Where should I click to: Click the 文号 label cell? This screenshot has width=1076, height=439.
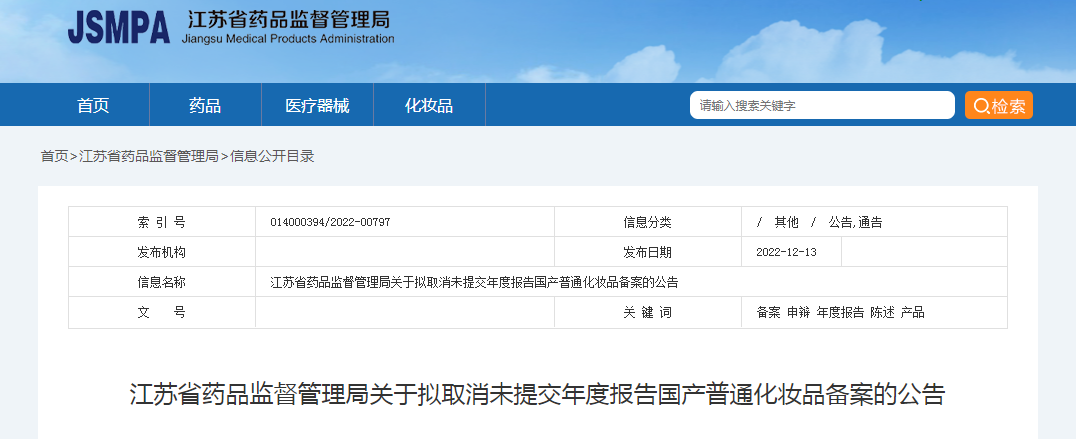tap(162, 313)
